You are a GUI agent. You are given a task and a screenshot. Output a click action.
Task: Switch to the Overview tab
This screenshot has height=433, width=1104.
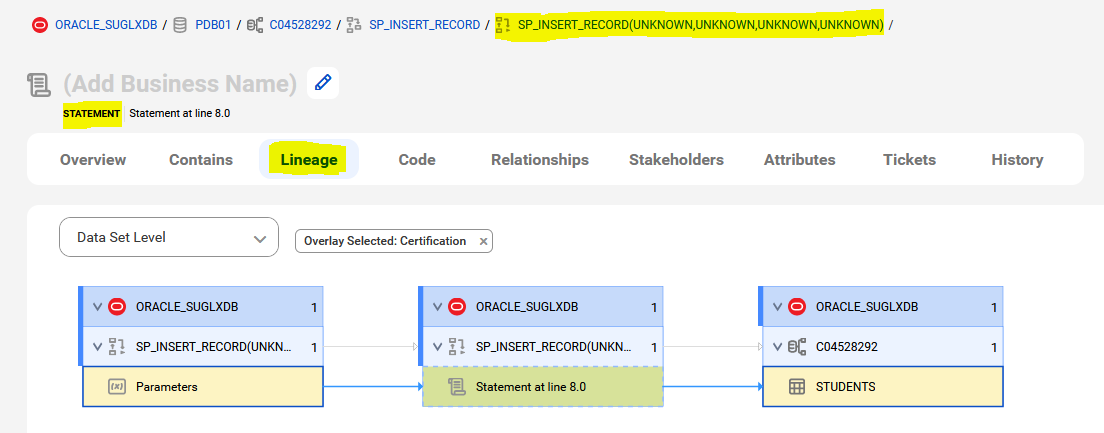93,160
